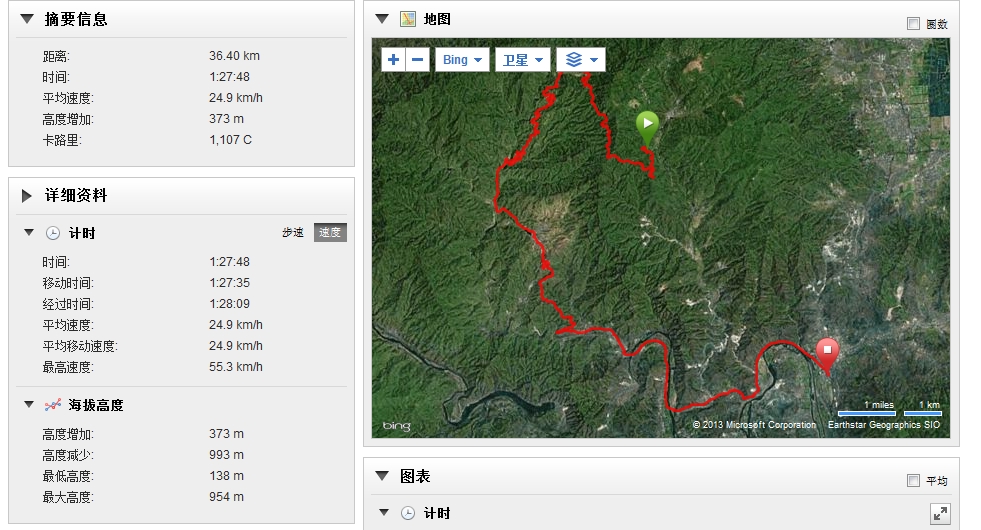Image resolution: width=981 pixels, height=530 pixels.
Task: Zoom out on the map
Action: (x=418, y=60)
